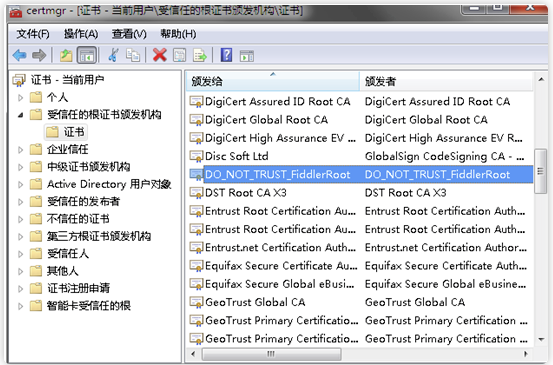This screenshot has height=365, width=553.
Task: Click certificate icon beside DST Root CA X3
Action: click(196, 193)
